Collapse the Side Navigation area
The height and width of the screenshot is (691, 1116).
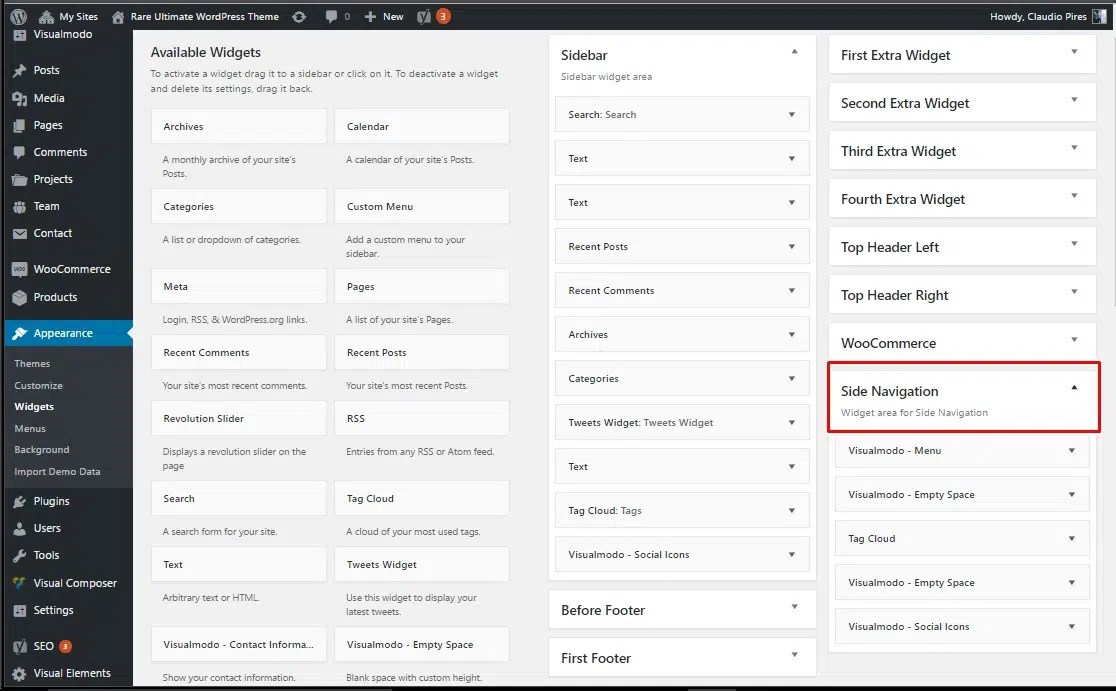[1074, 388]
